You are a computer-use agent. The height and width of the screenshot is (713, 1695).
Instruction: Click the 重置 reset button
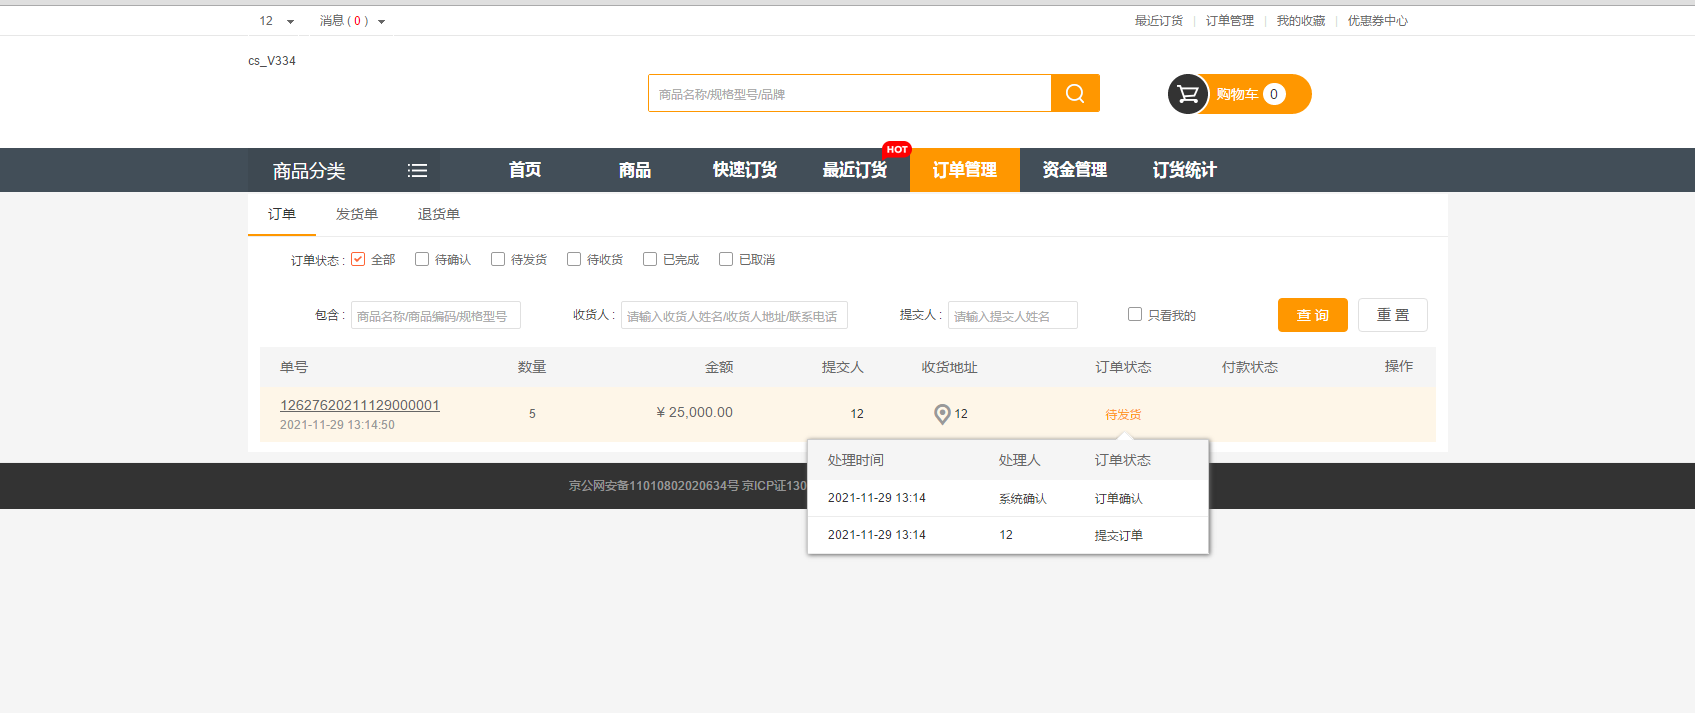tap(1393, 315)
